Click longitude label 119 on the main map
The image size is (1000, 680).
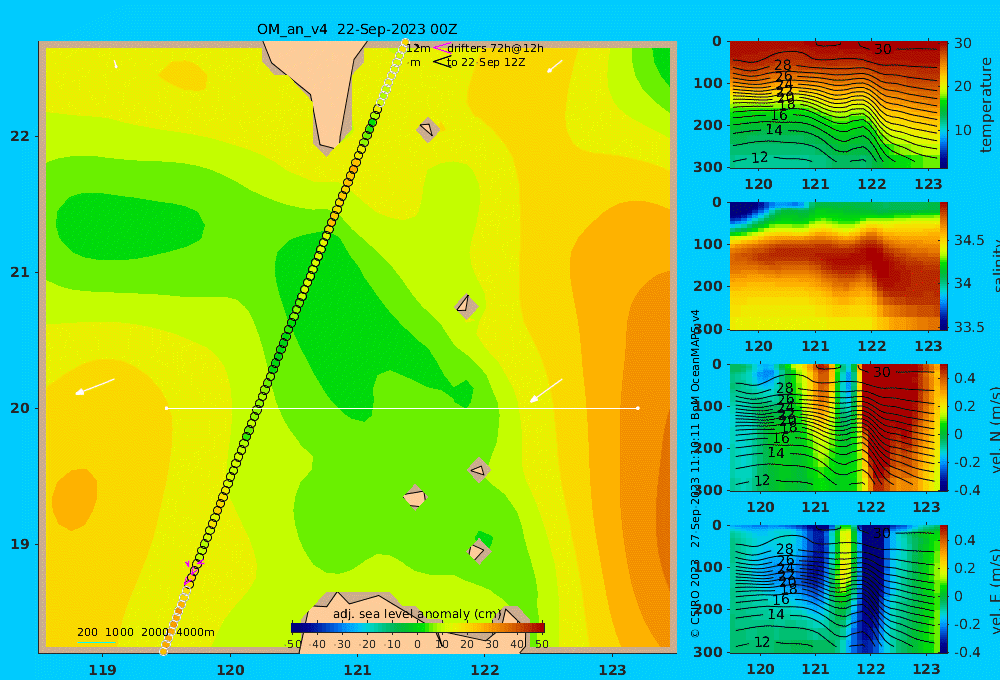click(102, 670)
